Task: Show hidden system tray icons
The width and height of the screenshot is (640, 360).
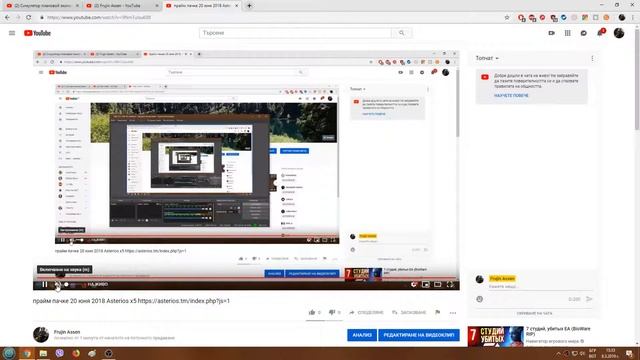Action: pyautogui.click(x=558, y=353)
